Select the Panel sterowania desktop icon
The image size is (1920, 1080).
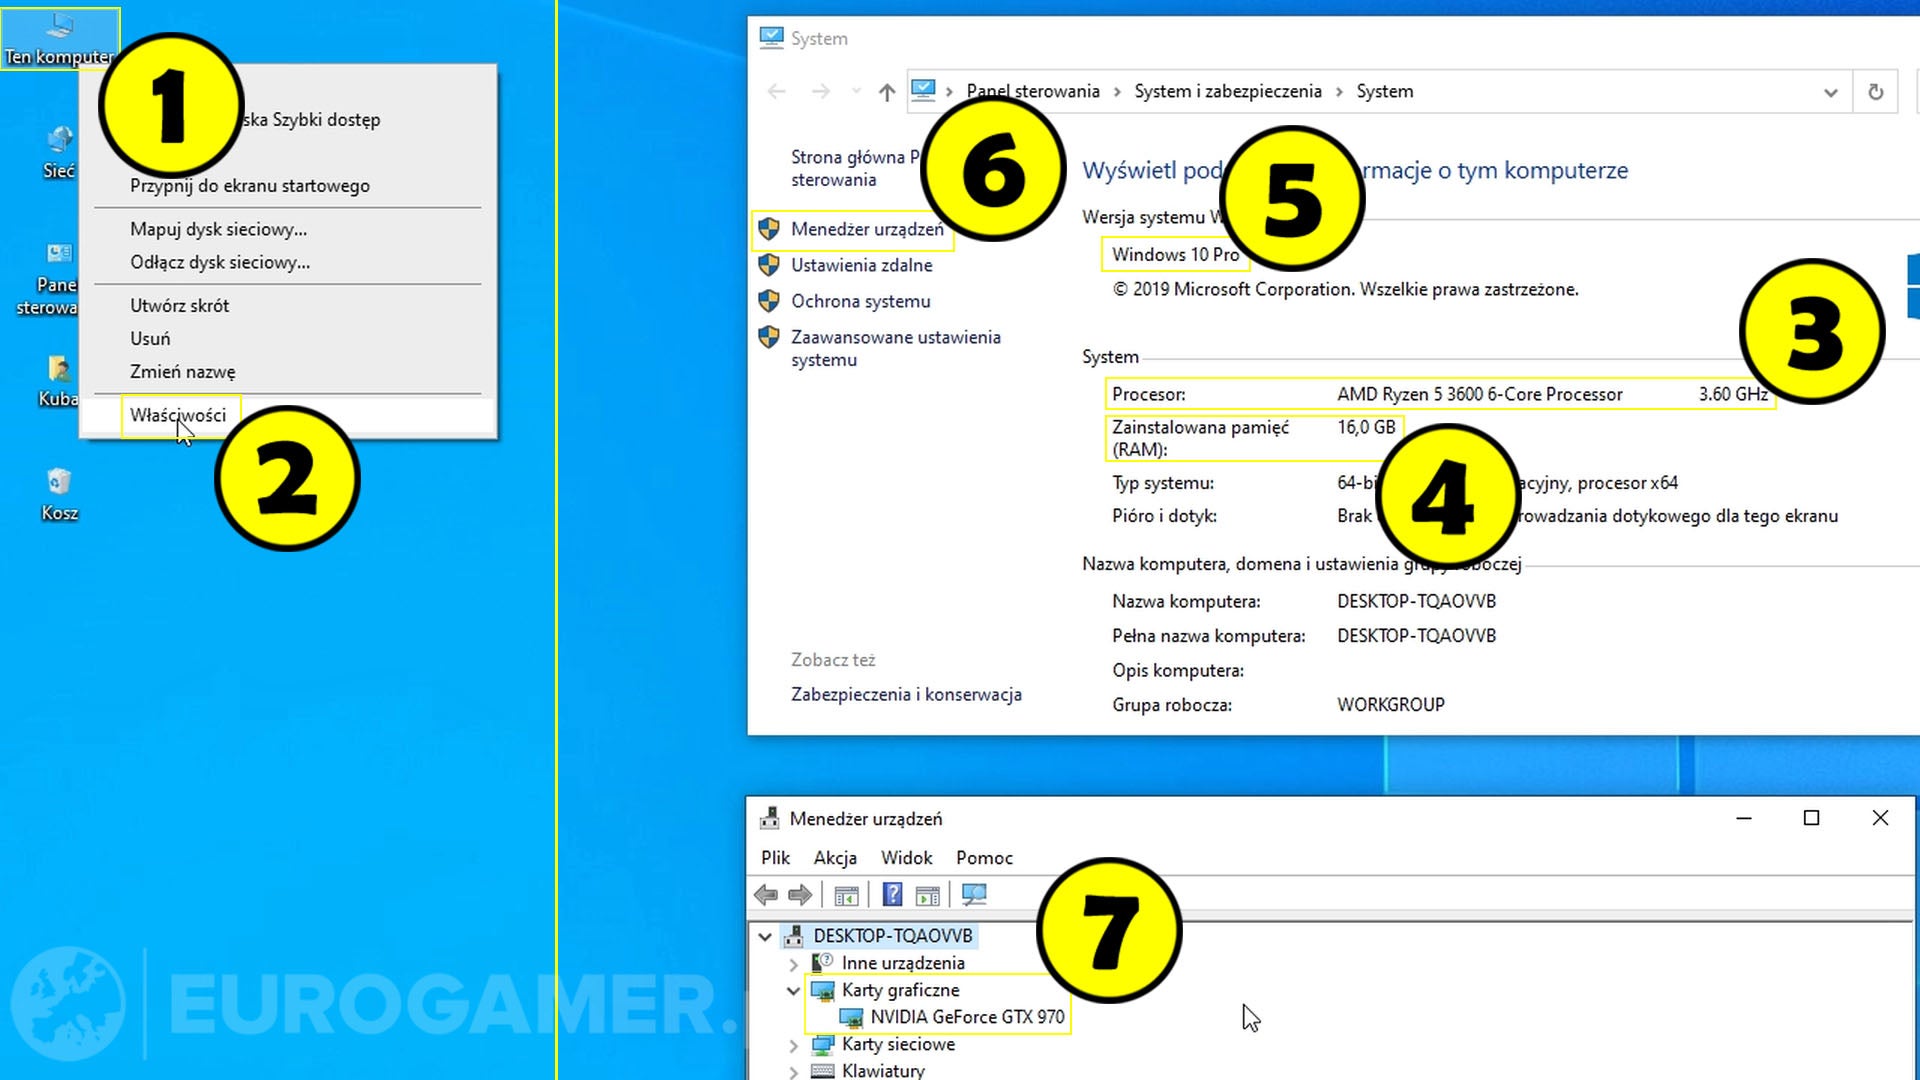pos(50,280)
